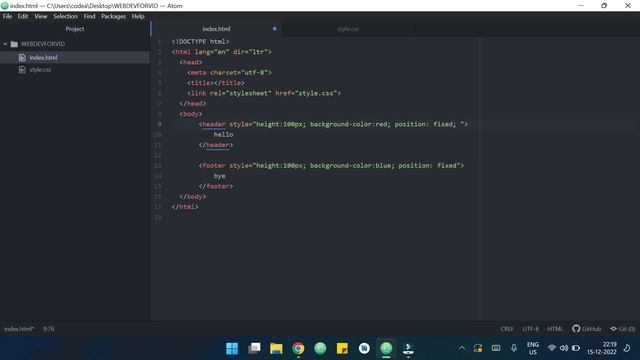Open Task View from the taskbar

(x=254, y=348)
